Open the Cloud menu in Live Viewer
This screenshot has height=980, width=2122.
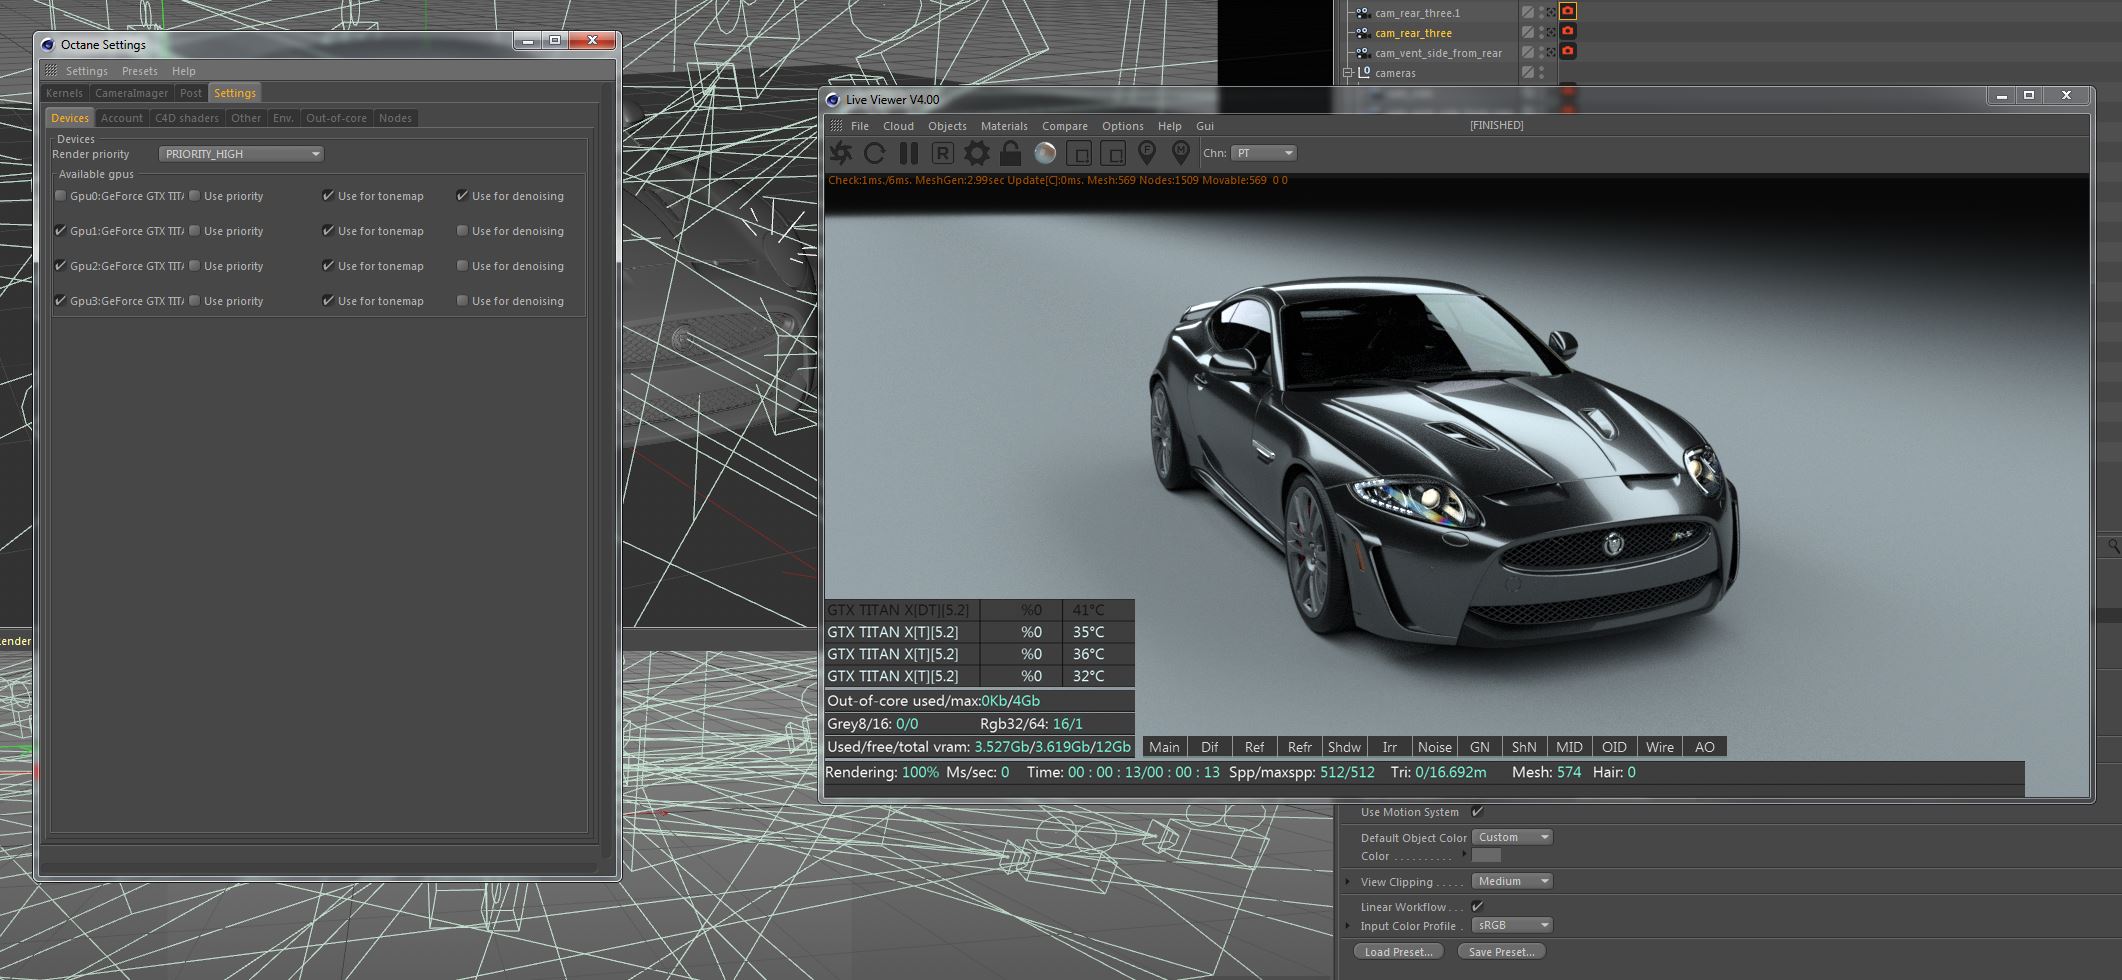(x=898, y=126)
